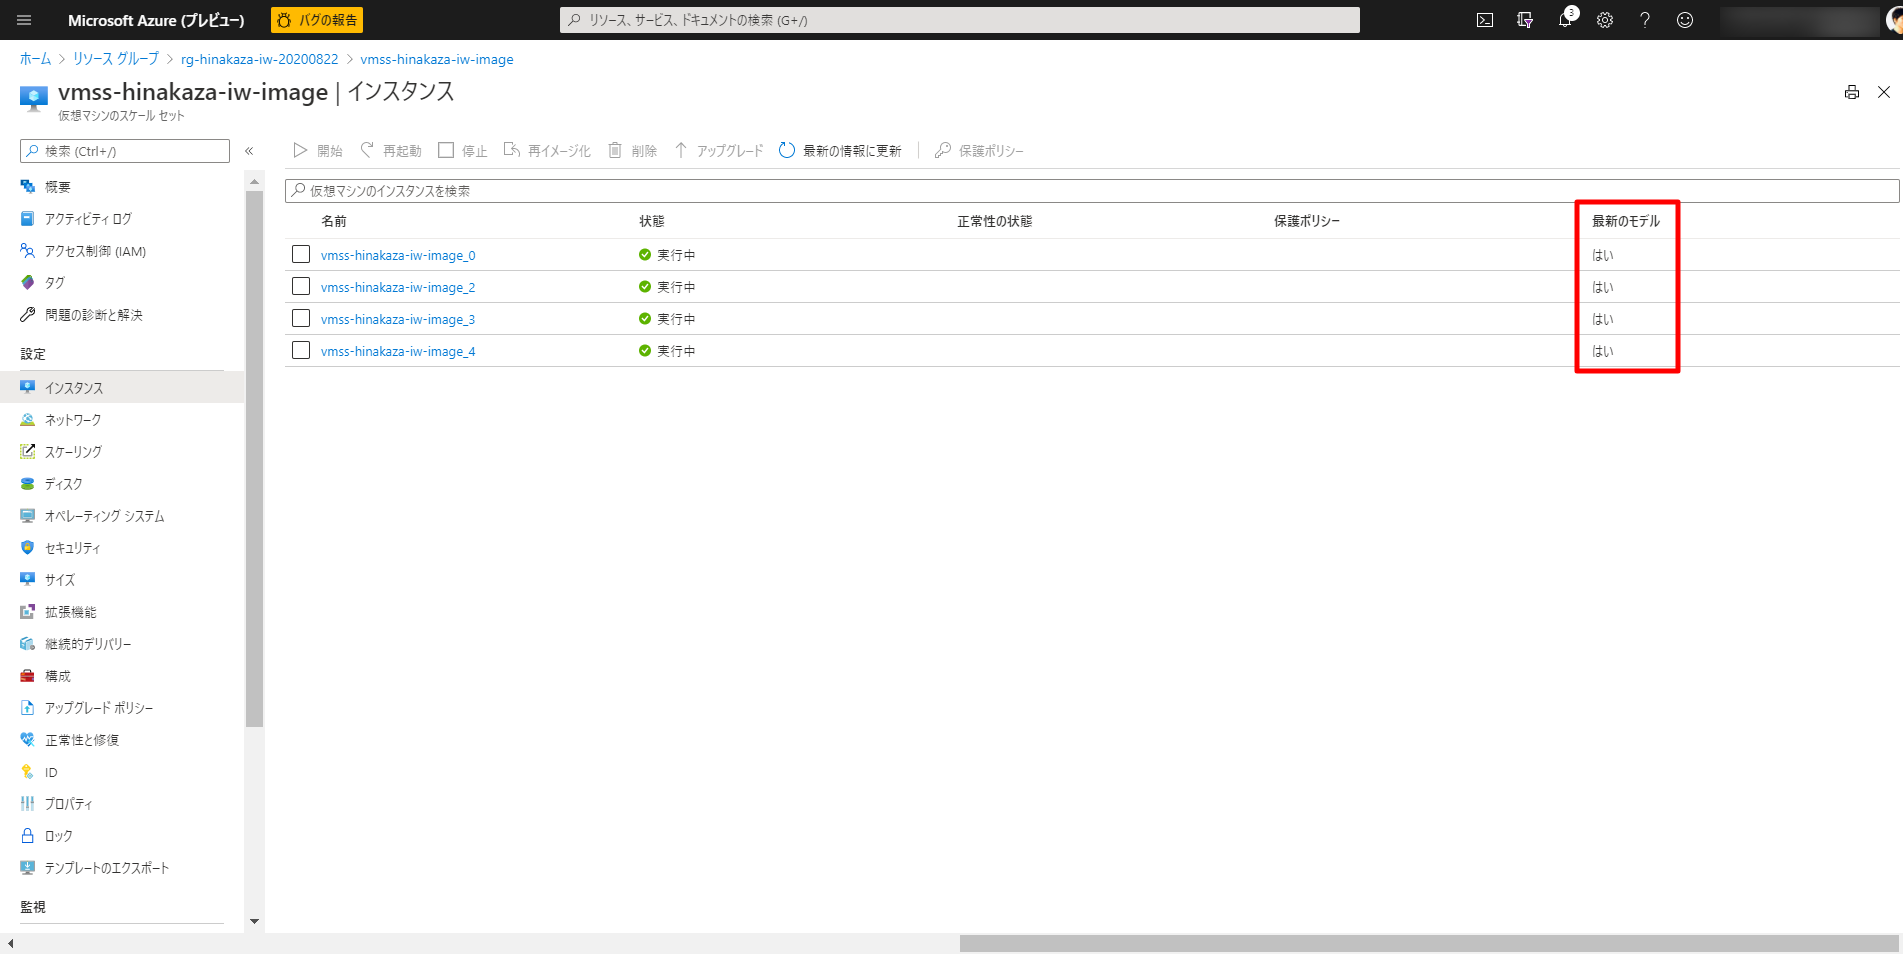Open セキュリティ menu item
This screenshot has height=954, width=1903.
(122, 548)
